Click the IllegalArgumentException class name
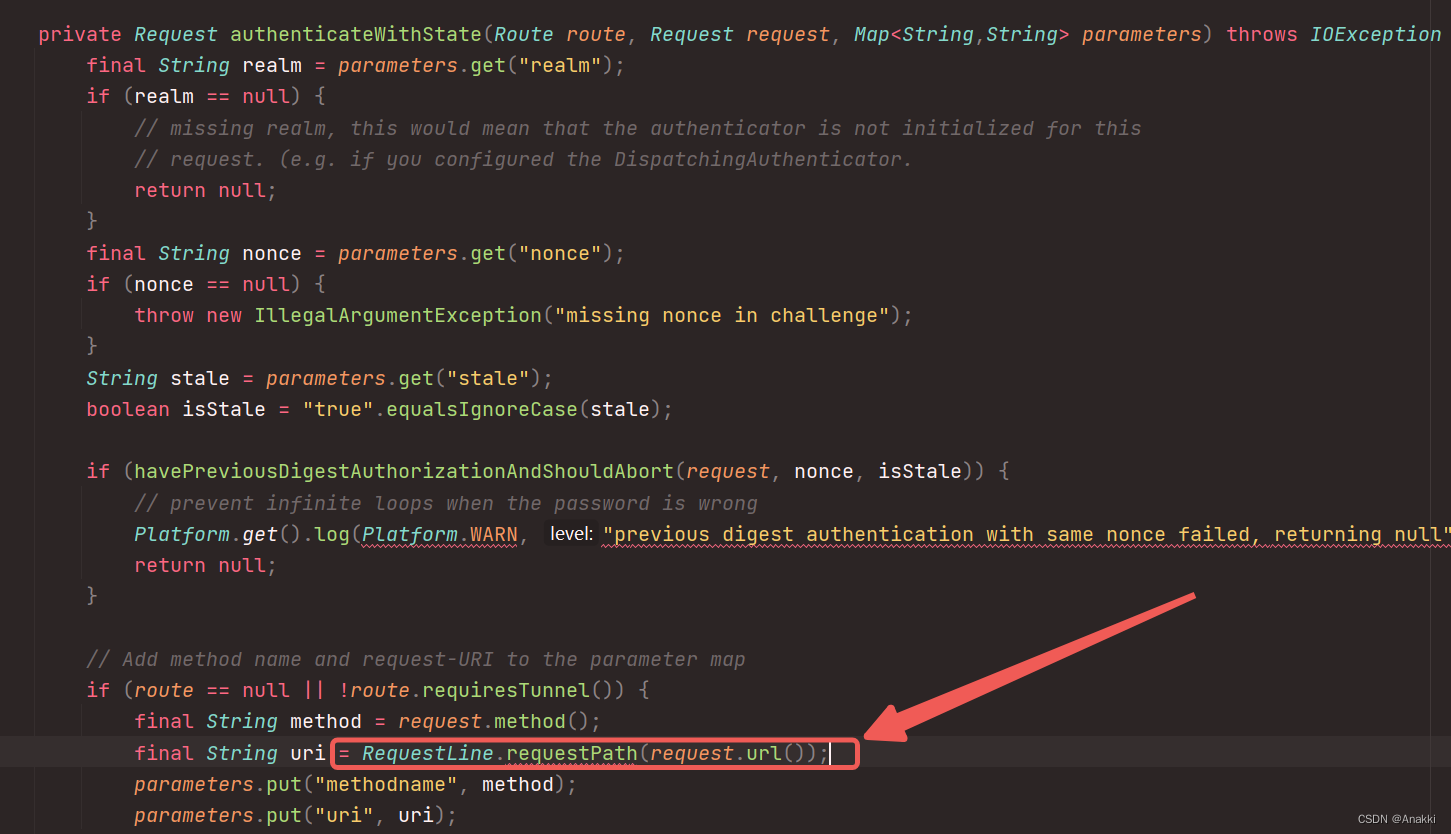This screenshot has width=1451, height=834. coord(397,314)
